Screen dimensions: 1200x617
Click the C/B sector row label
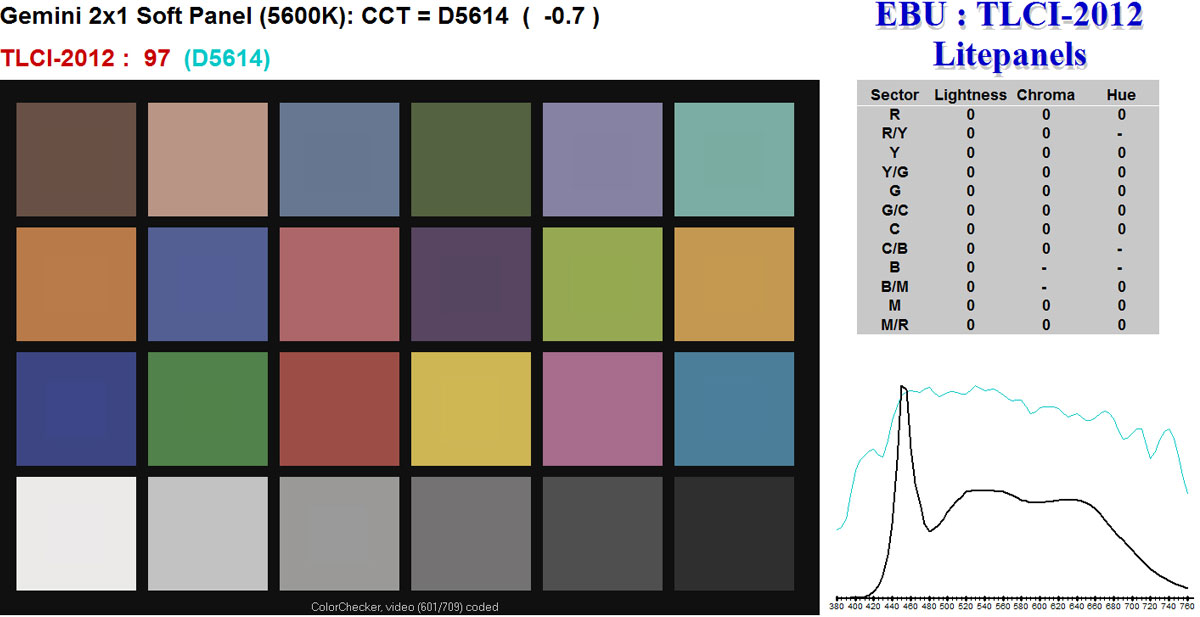(x=894, y=248)
